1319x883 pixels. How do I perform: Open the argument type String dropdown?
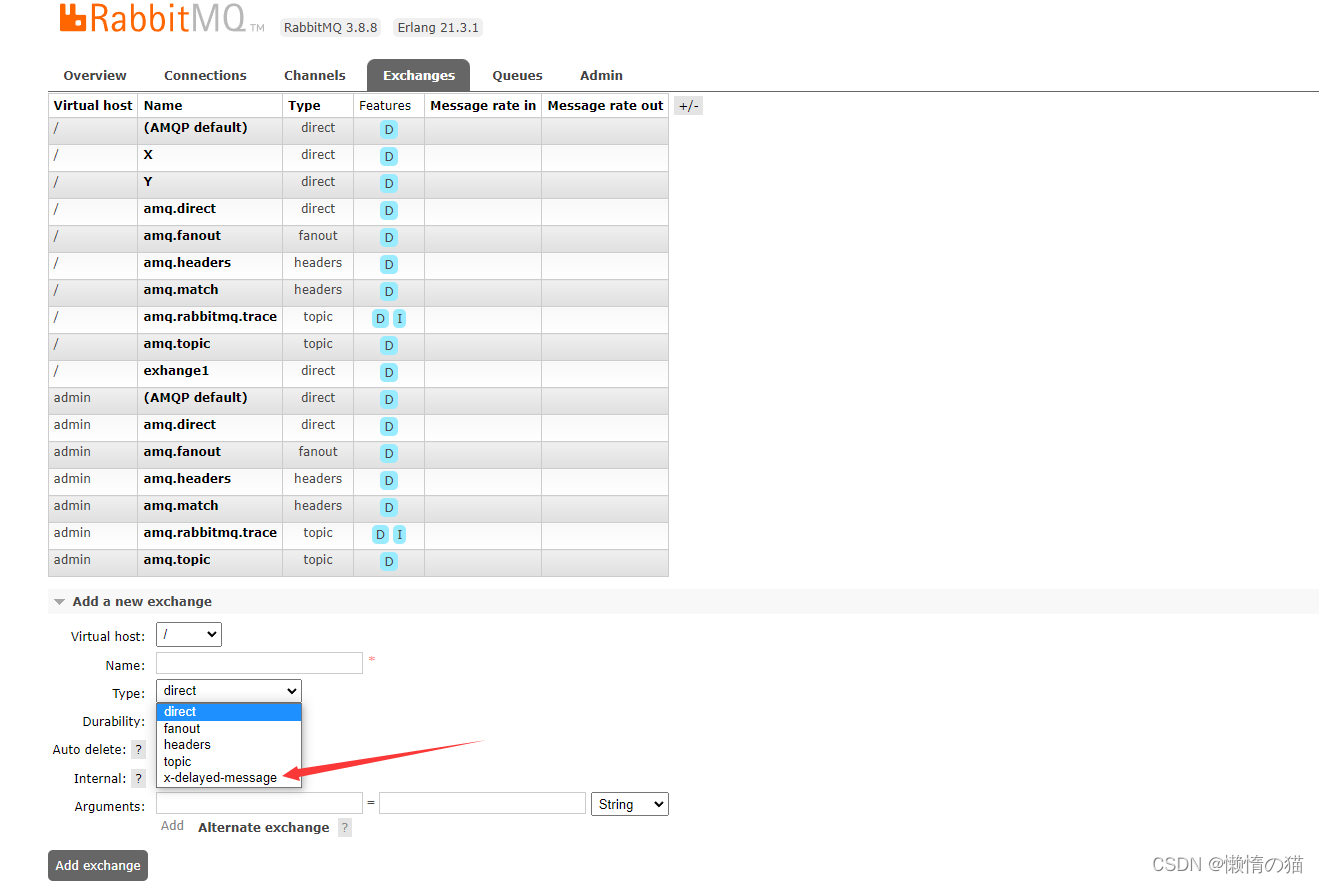pos(630,804)
